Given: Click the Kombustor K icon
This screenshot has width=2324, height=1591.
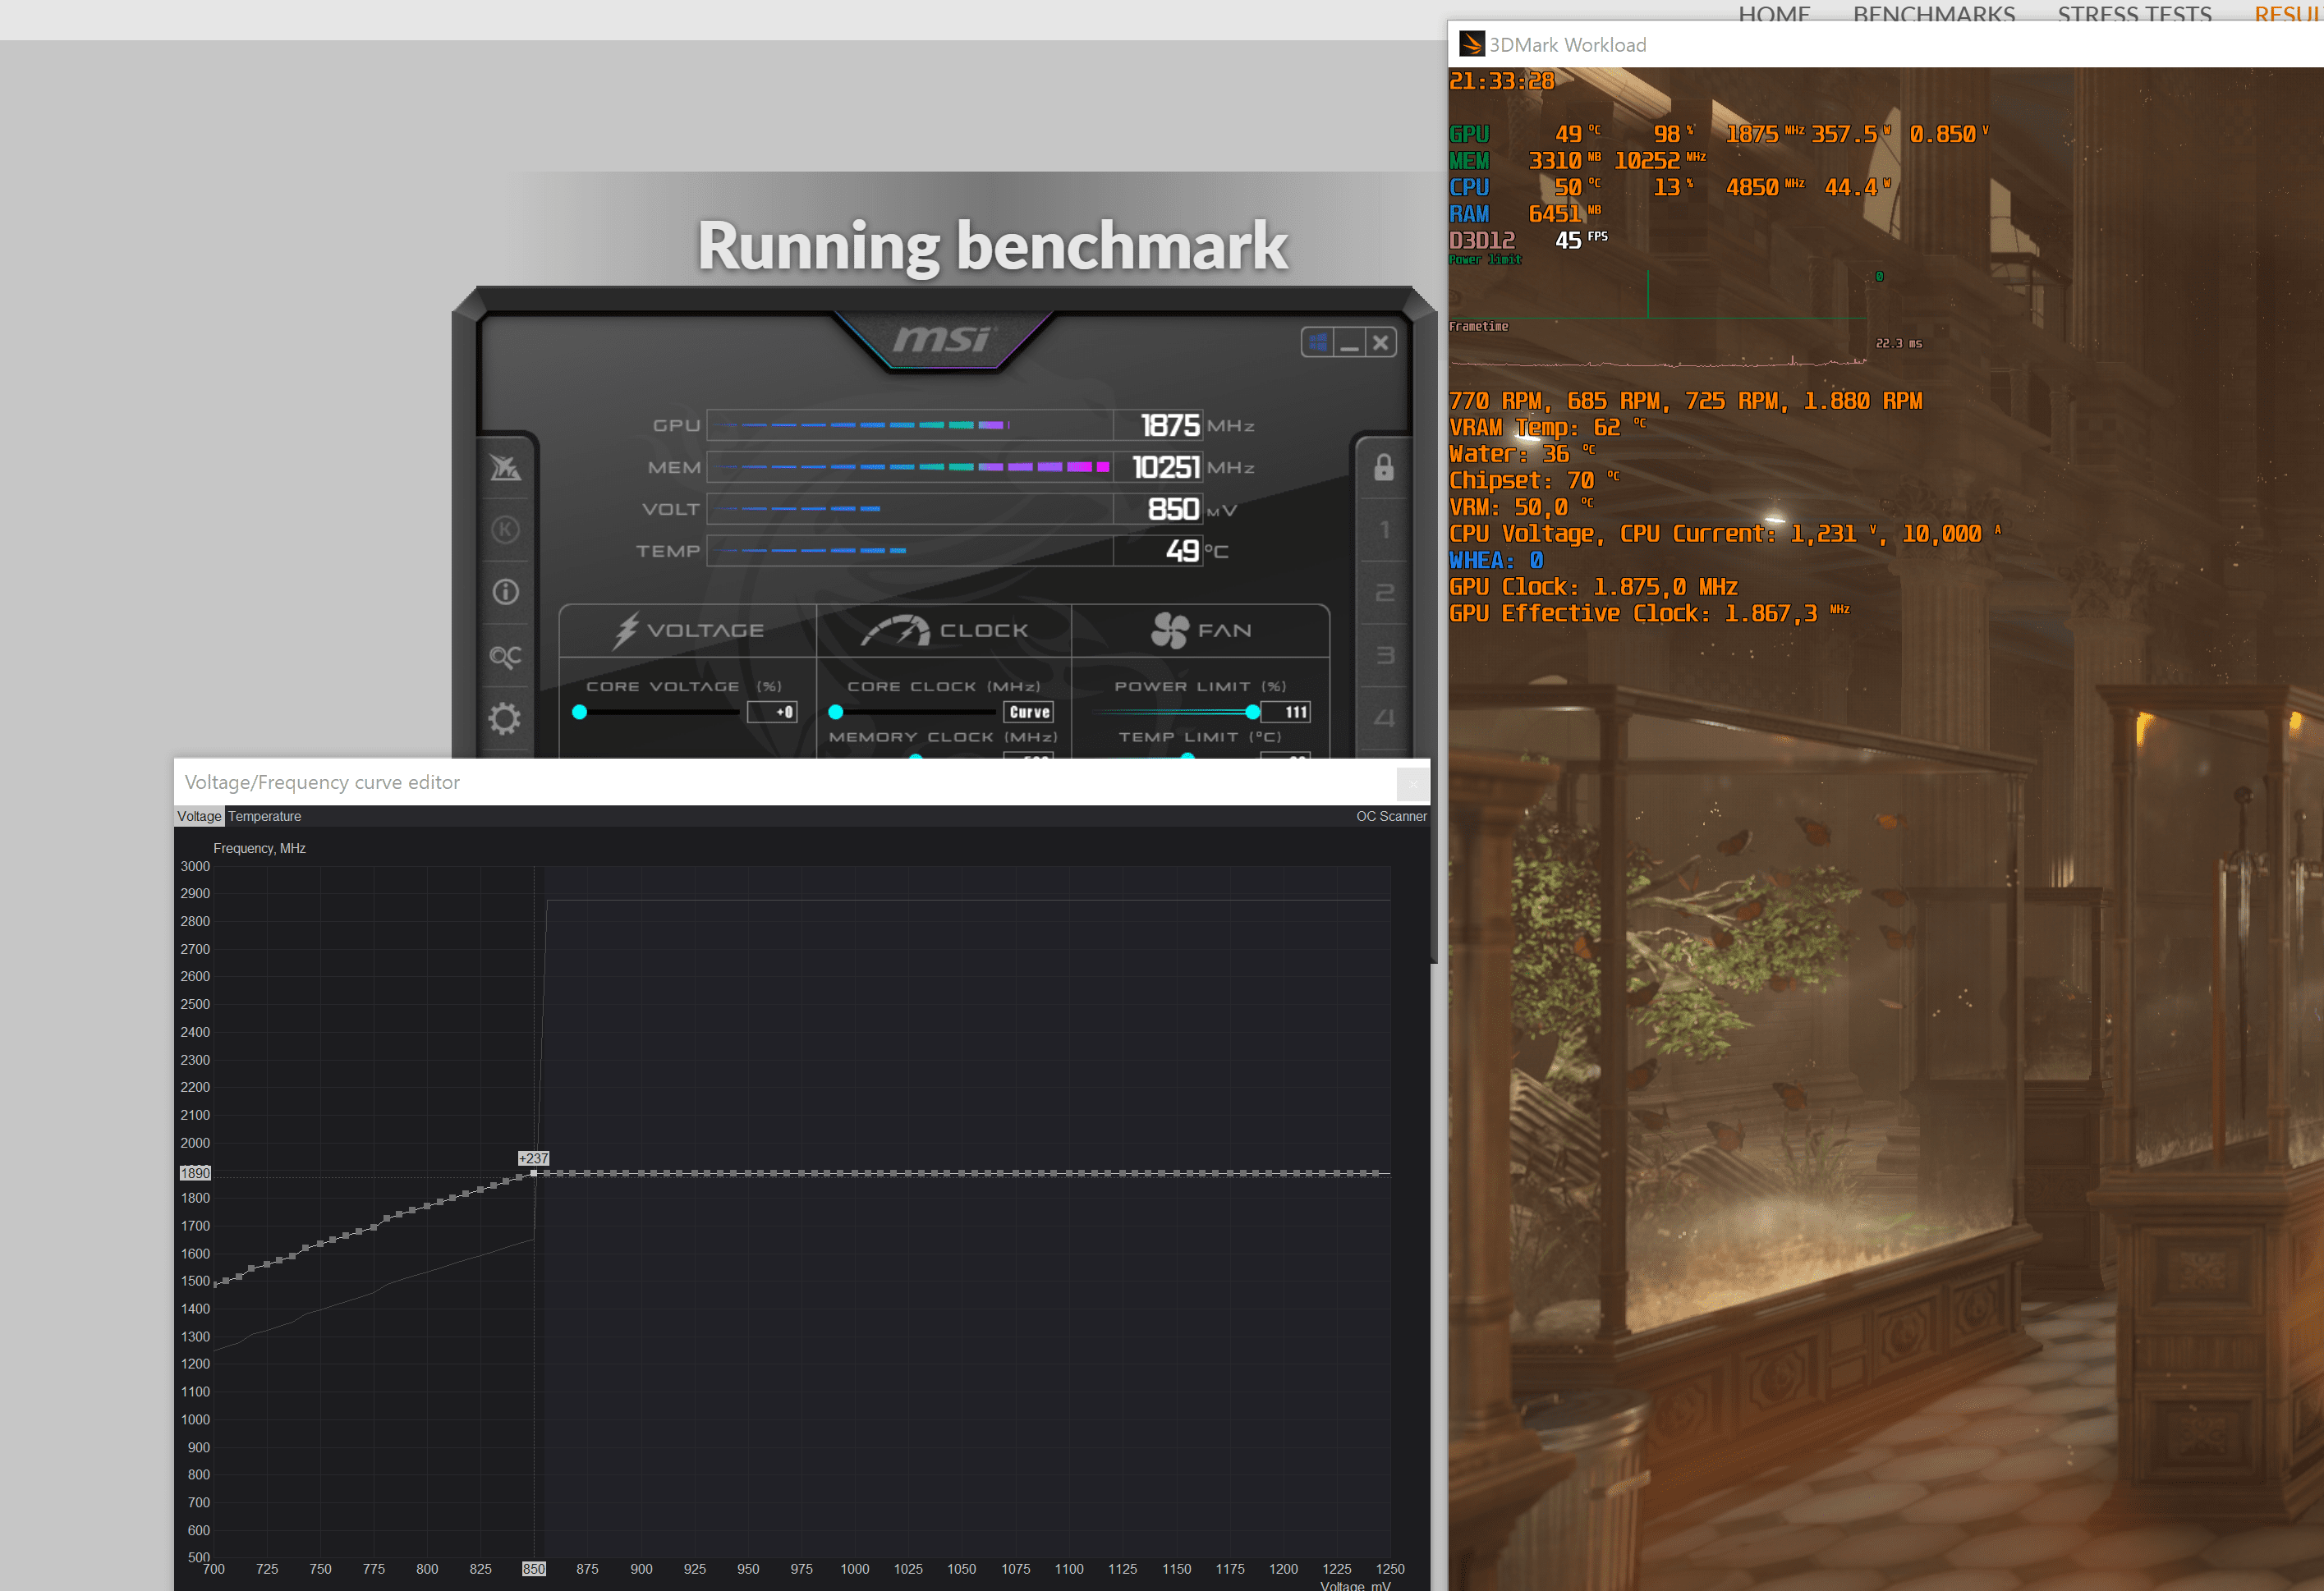Looking at the screenshot, I should [x=506, y=529].
